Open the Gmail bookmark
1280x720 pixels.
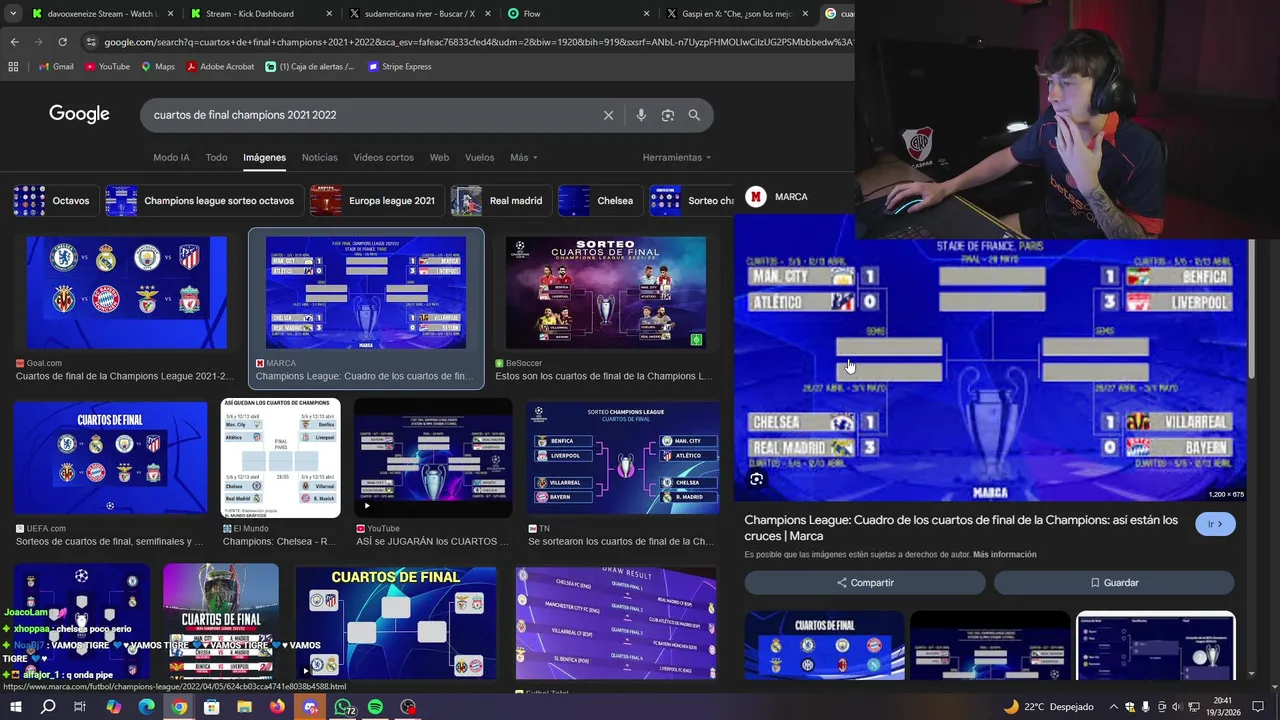coord(55,67)
